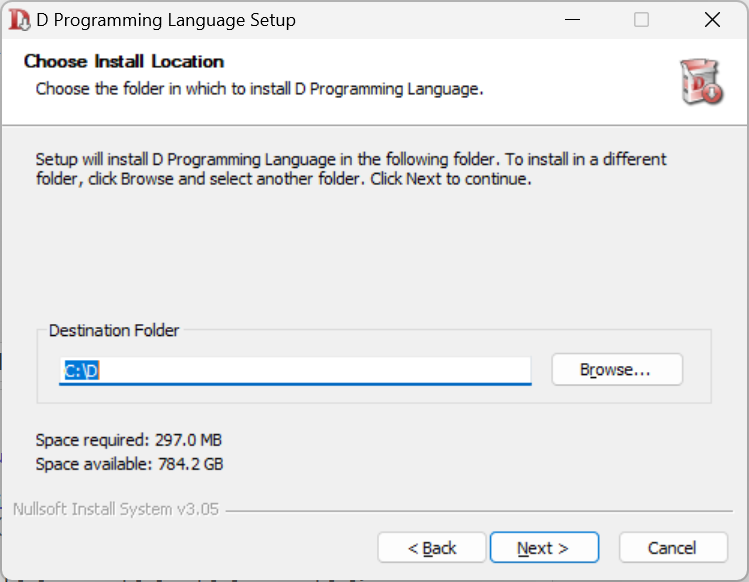This screenshot has height=582, width=749.
Task: Click the "Choose Install Location" heading
Action: (124, 61)
